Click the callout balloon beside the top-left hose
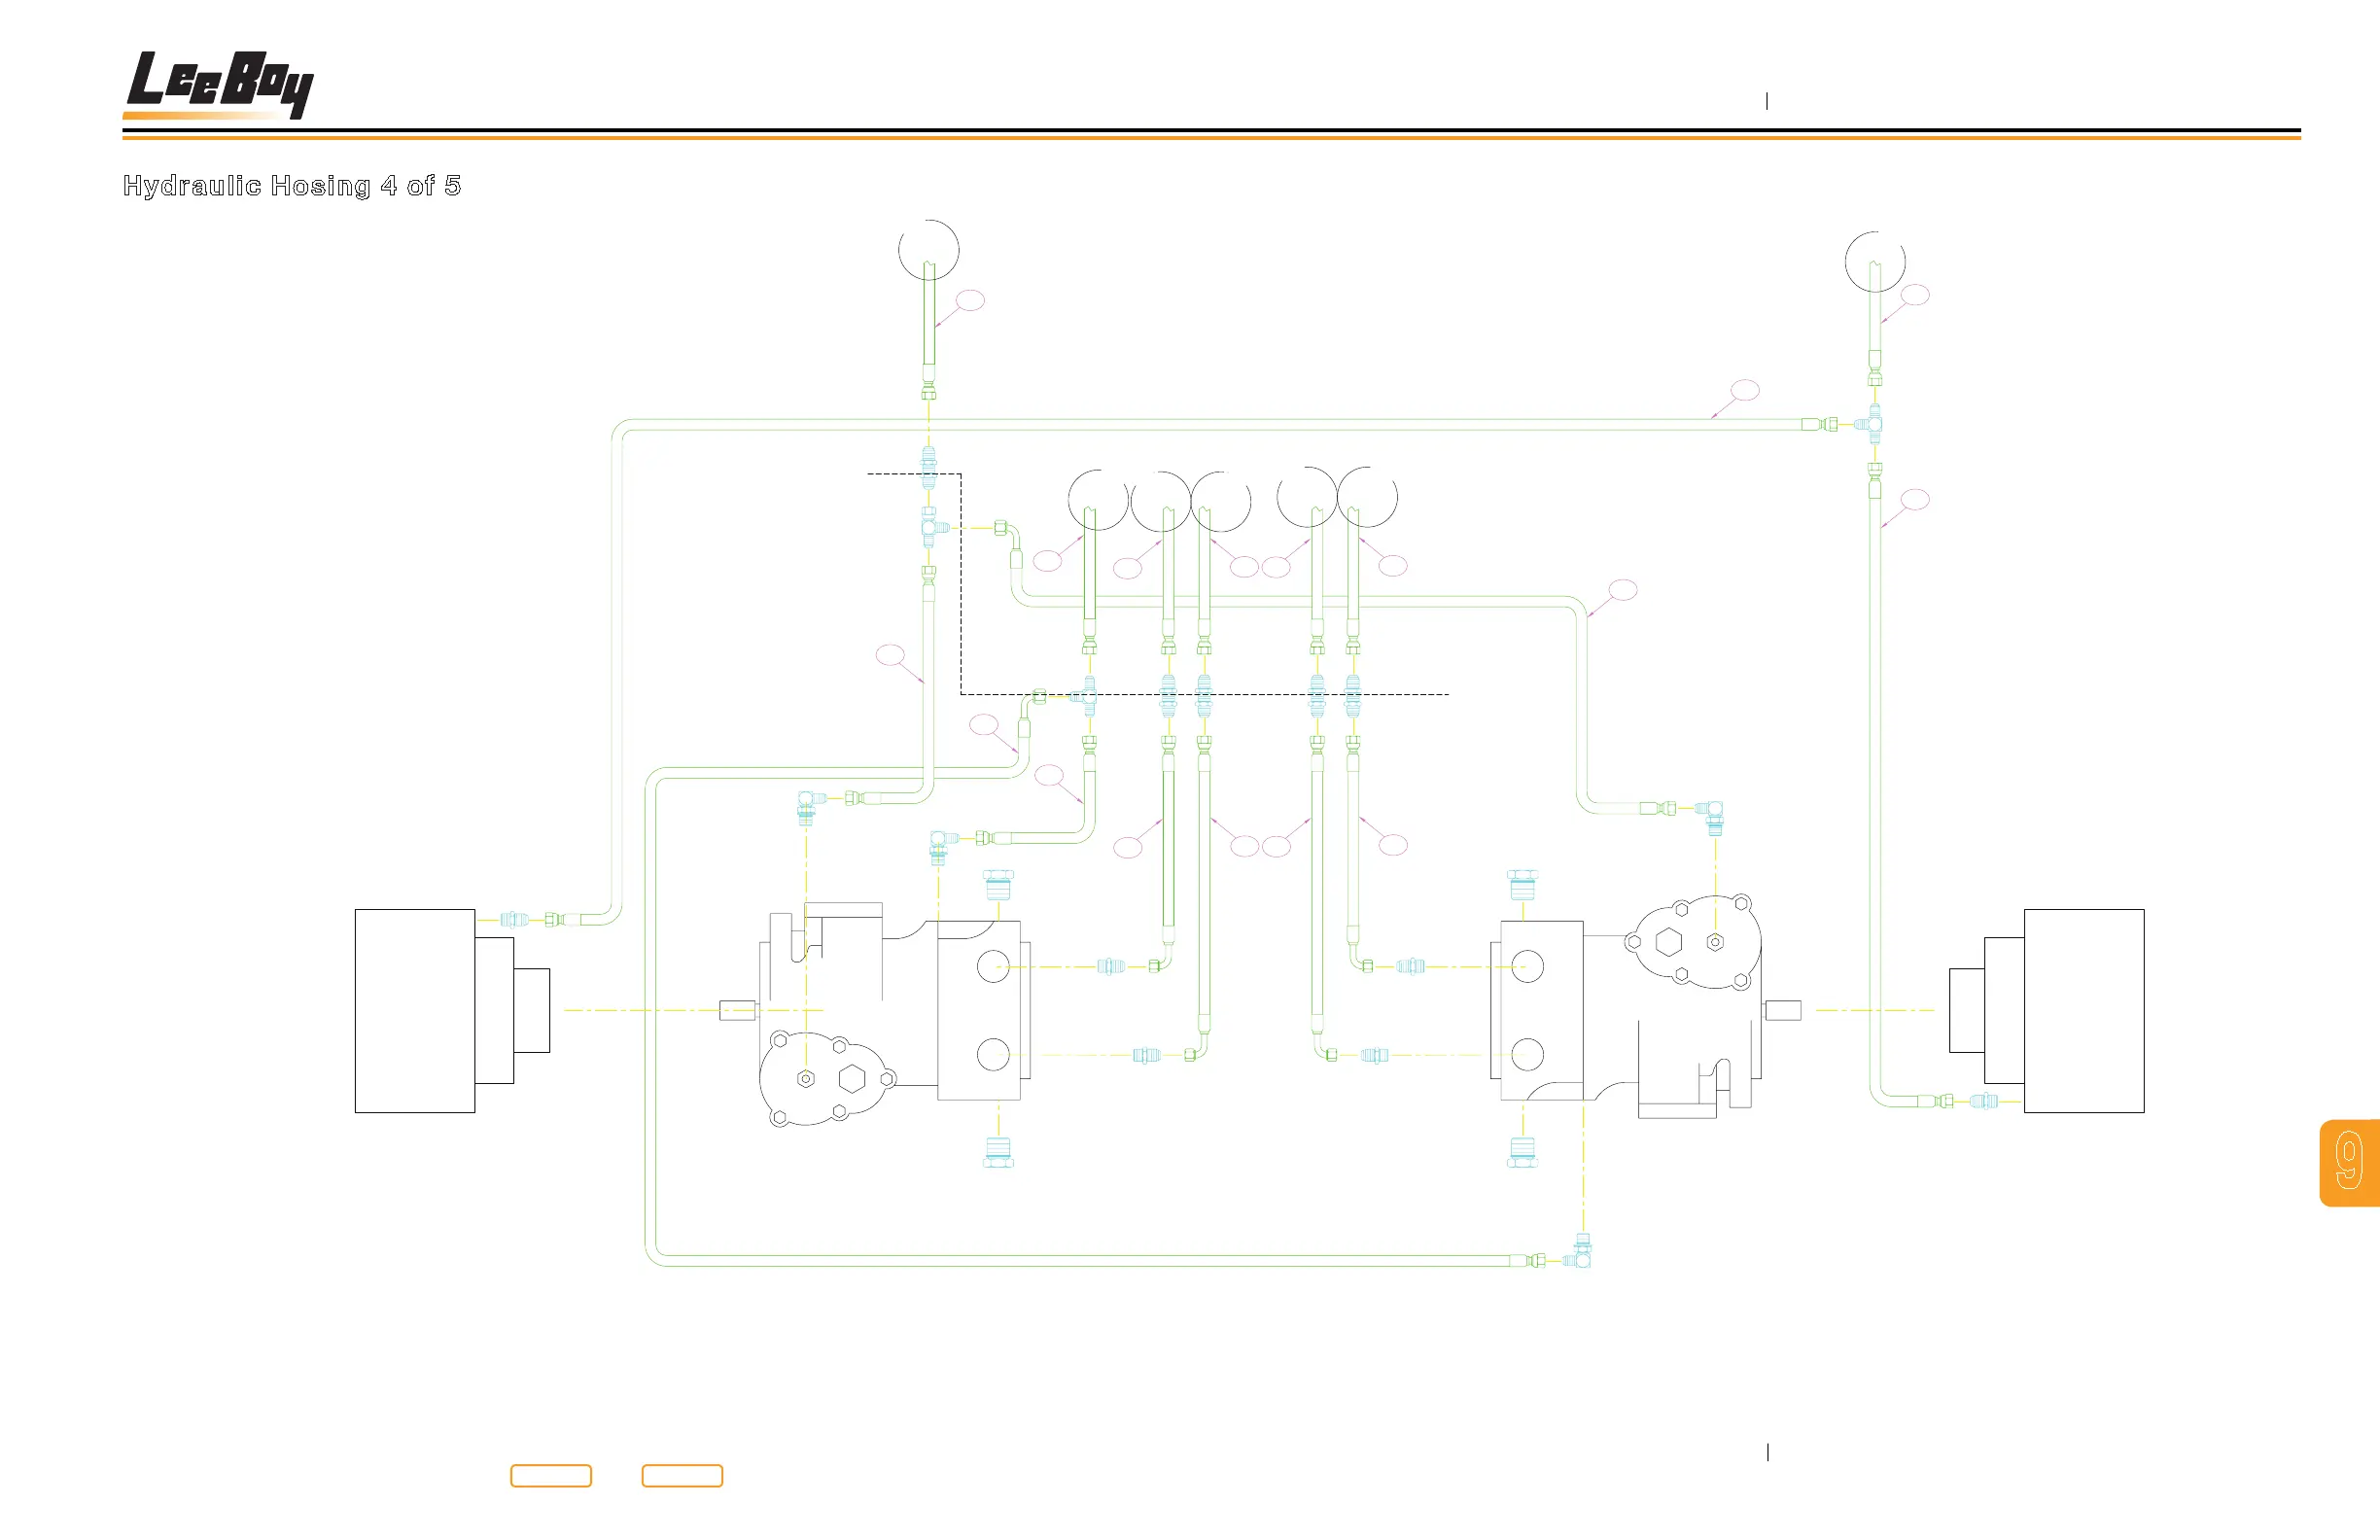The height and width of the screenshot is (1540, 2380). pyautogui.click(x=970, y=300)
